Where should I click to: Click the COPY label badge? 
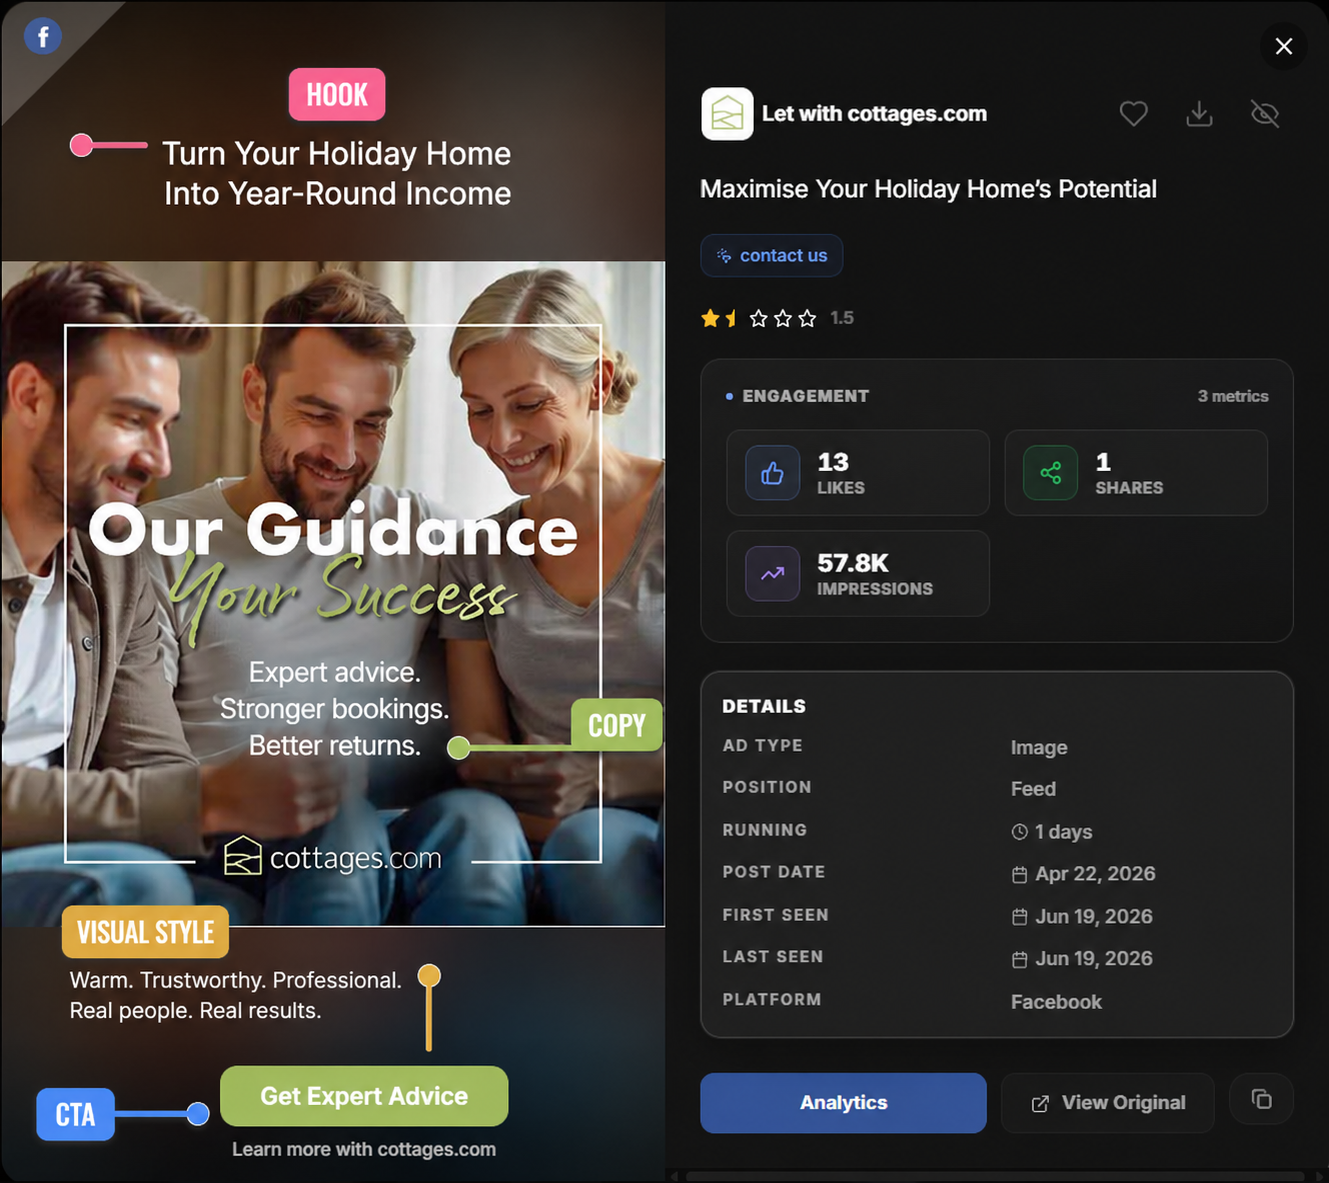point(617,725)
